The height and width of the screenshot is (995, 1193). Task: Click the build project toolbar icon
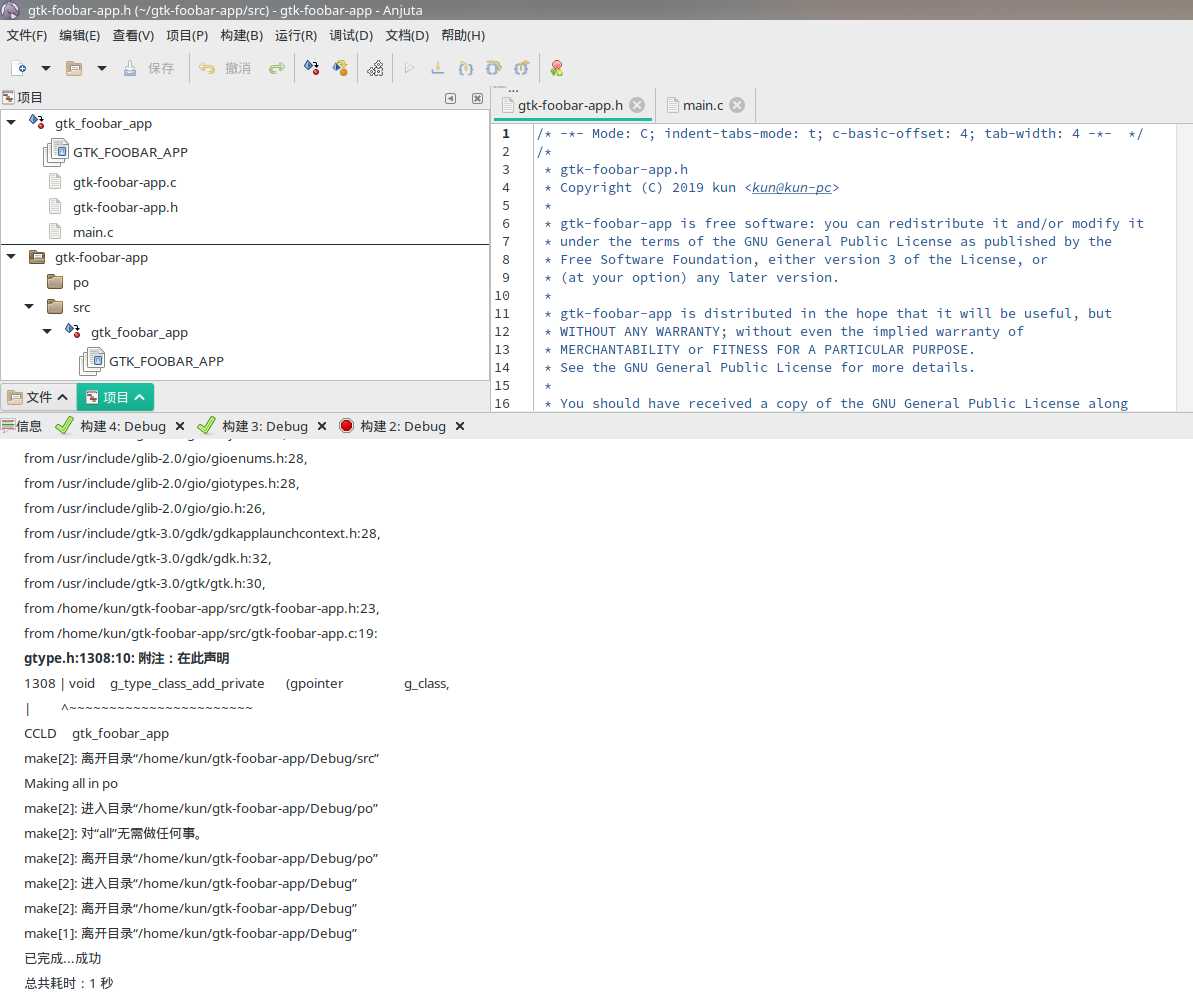340,68
